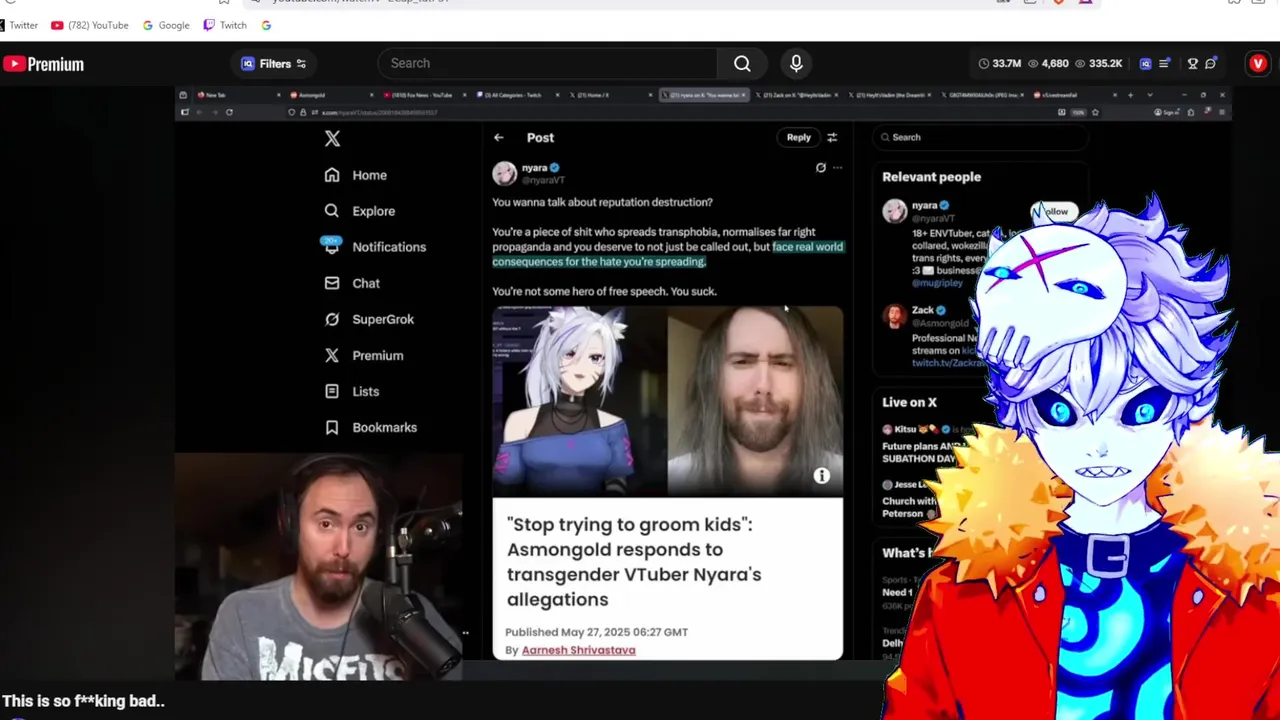Focus the YouTube Search input field
1280x720 pixels.
[548, 64]
